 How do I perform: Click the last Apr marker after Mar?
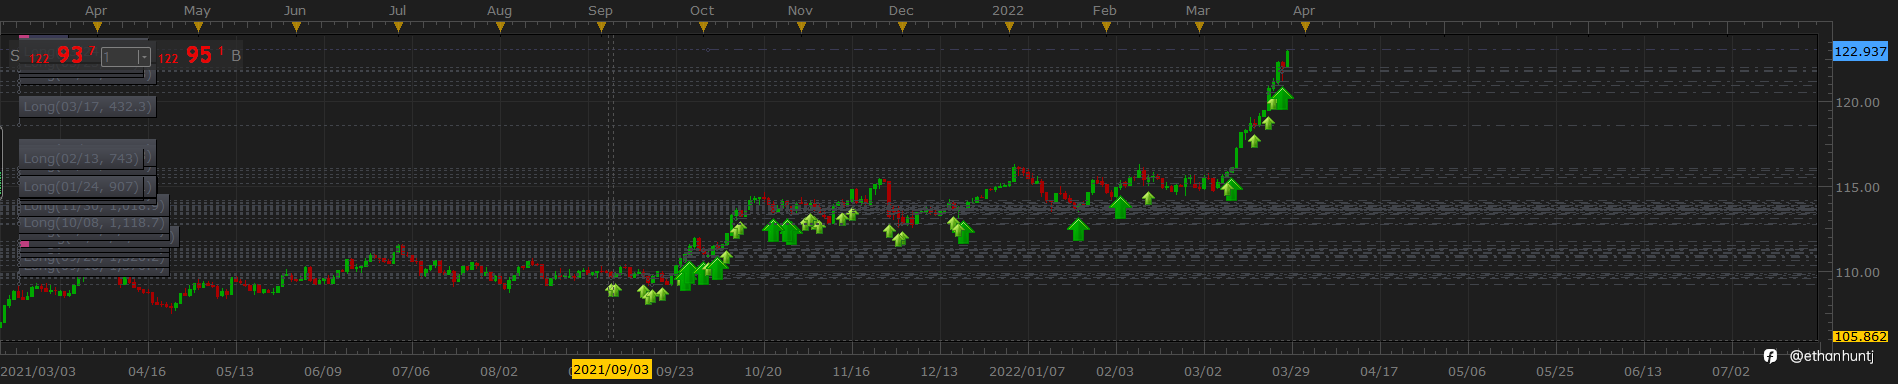coord(1304,11)
